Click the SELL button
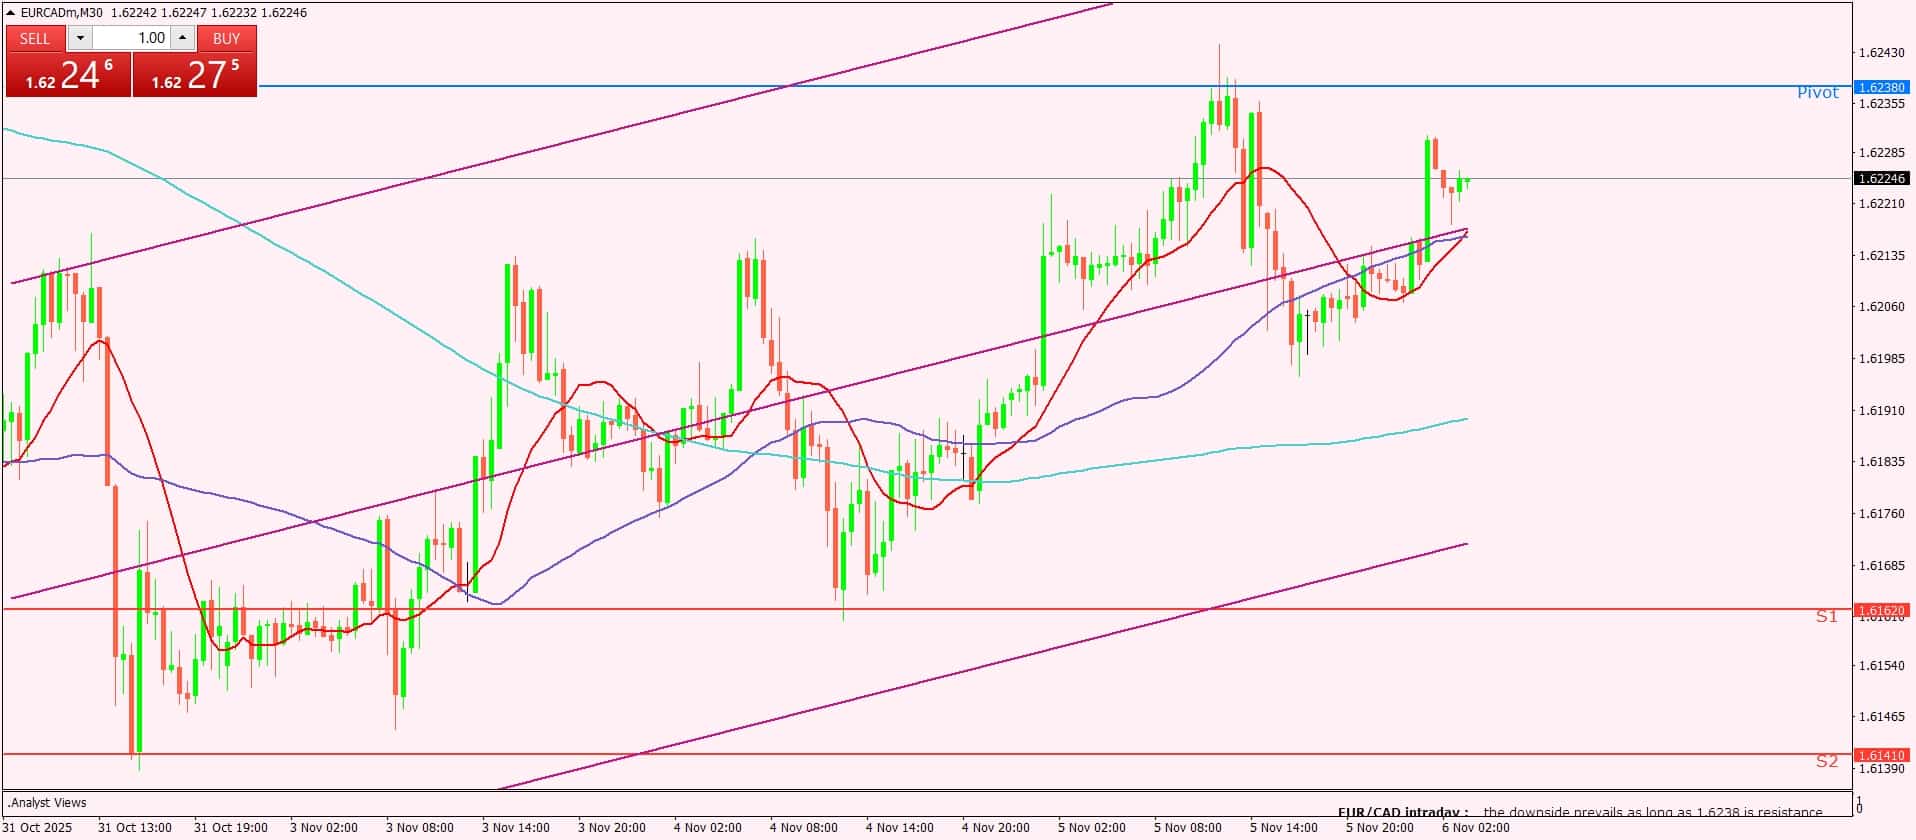 [x=35, y=38]
